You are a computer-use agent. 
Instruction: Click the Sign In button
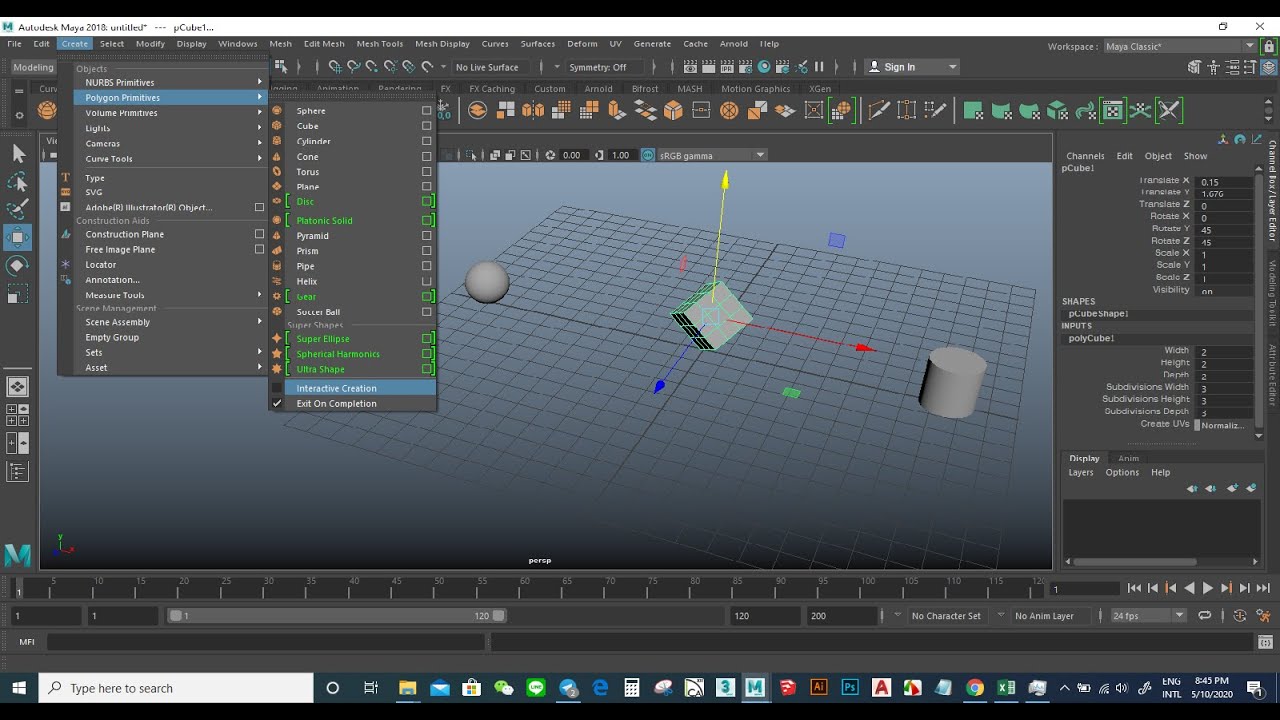pyautogui.click(x=911, y=67)
